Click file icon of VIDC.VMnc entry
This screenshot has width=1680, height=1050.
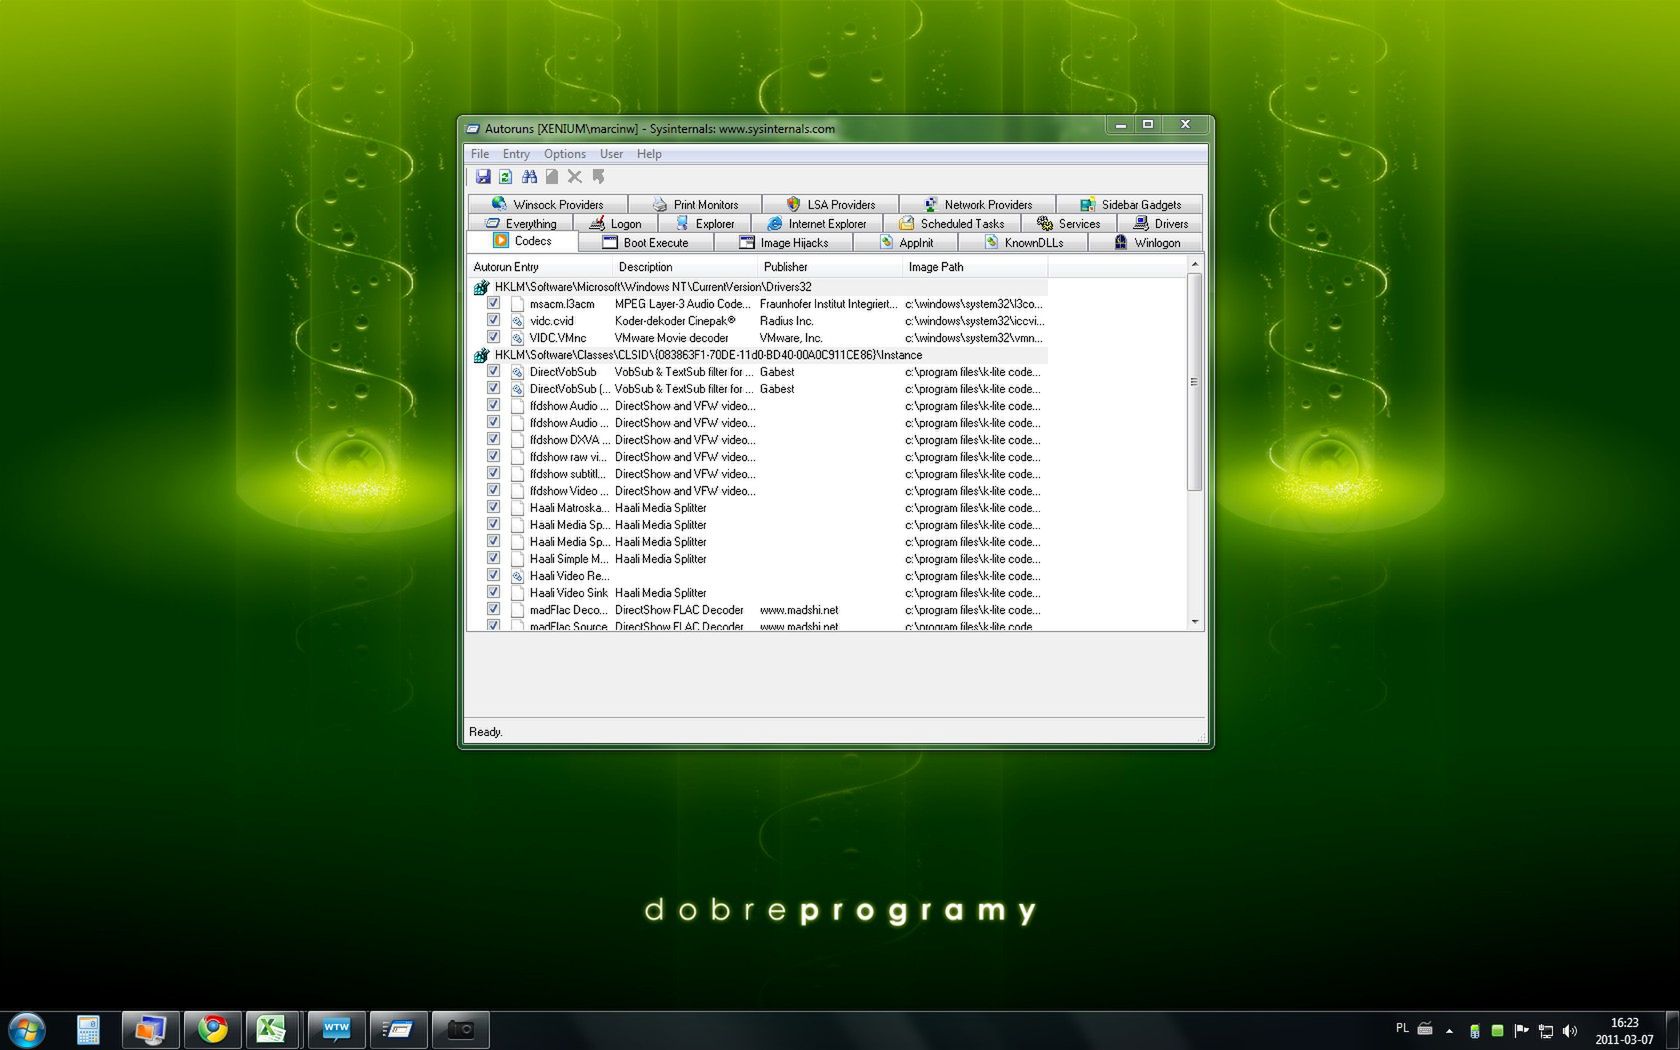pyautogui.click(x=517, y=338)
